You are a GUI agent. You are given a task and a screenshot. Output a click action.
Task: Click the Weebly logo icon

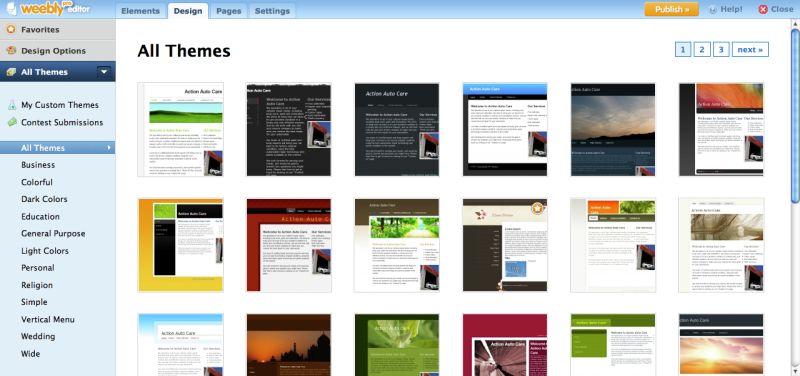pyautogui.click(x=10, y=9)
